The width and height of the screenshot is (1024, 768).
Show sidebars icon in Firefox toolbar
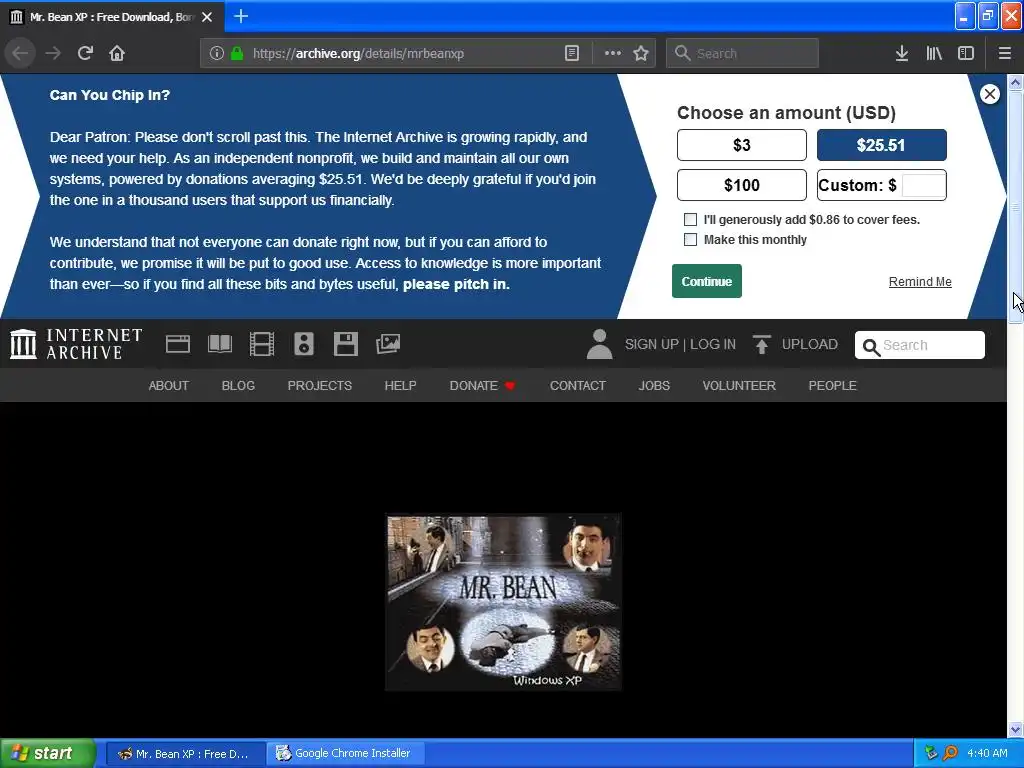coord(966,53)
